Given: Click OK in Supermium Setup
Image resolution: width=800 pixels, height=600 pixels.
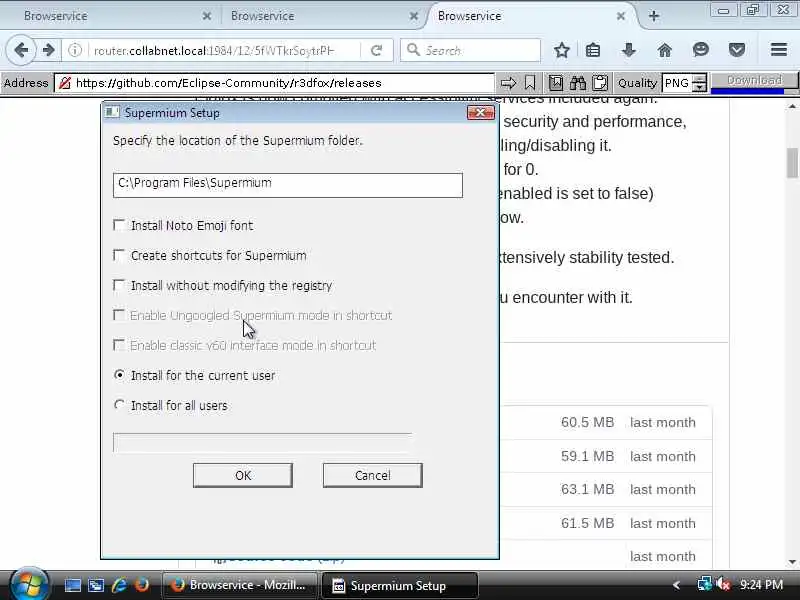Looking at the screenshot, I should point(243,475).
